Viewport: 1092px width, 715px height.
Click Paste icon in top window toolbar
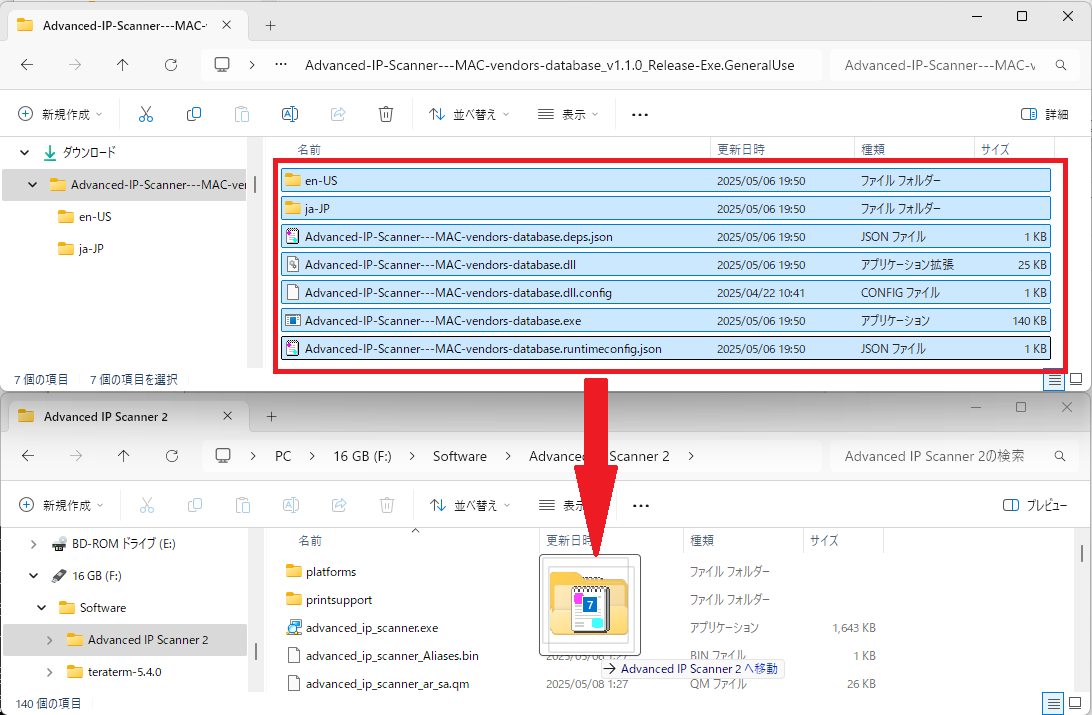pyautogui.click(x=242, y=114)
